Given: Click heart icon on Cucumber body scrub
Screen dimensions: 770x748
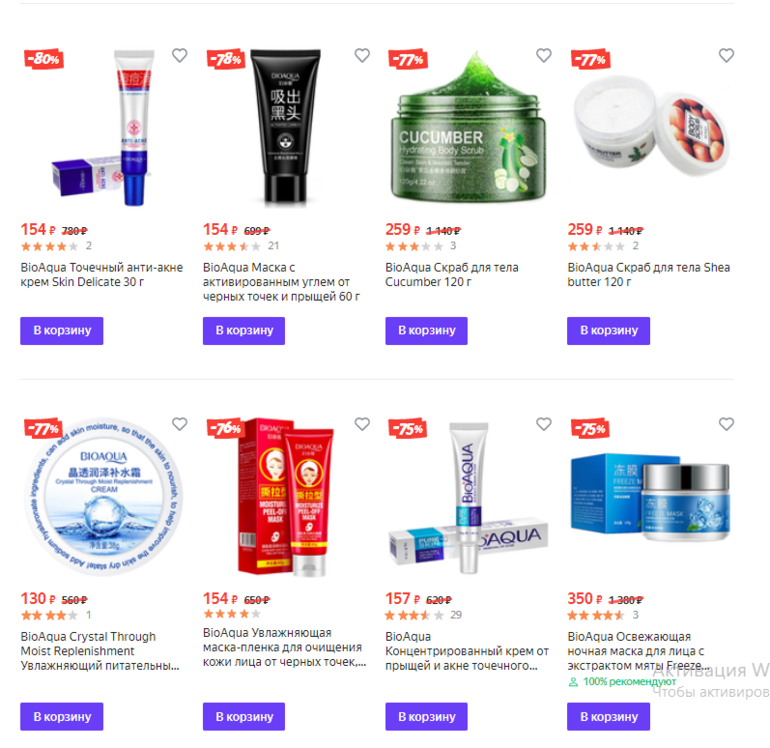Looking at the screenshot, I should [544, 55].
